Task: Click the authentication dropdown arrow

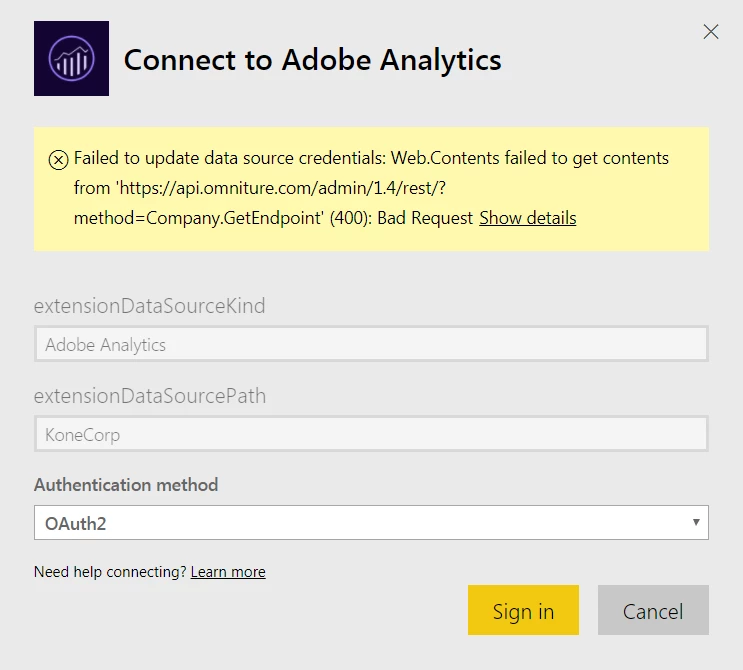Action: [695, 522]
